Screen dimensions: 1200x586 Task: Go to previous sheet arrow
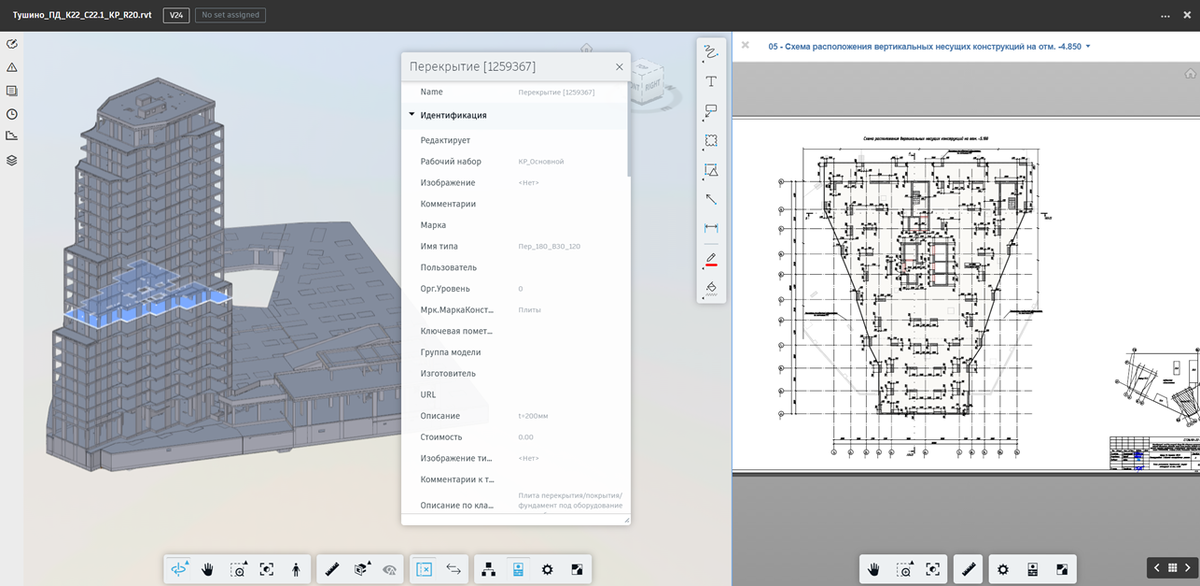(1157, 567)
